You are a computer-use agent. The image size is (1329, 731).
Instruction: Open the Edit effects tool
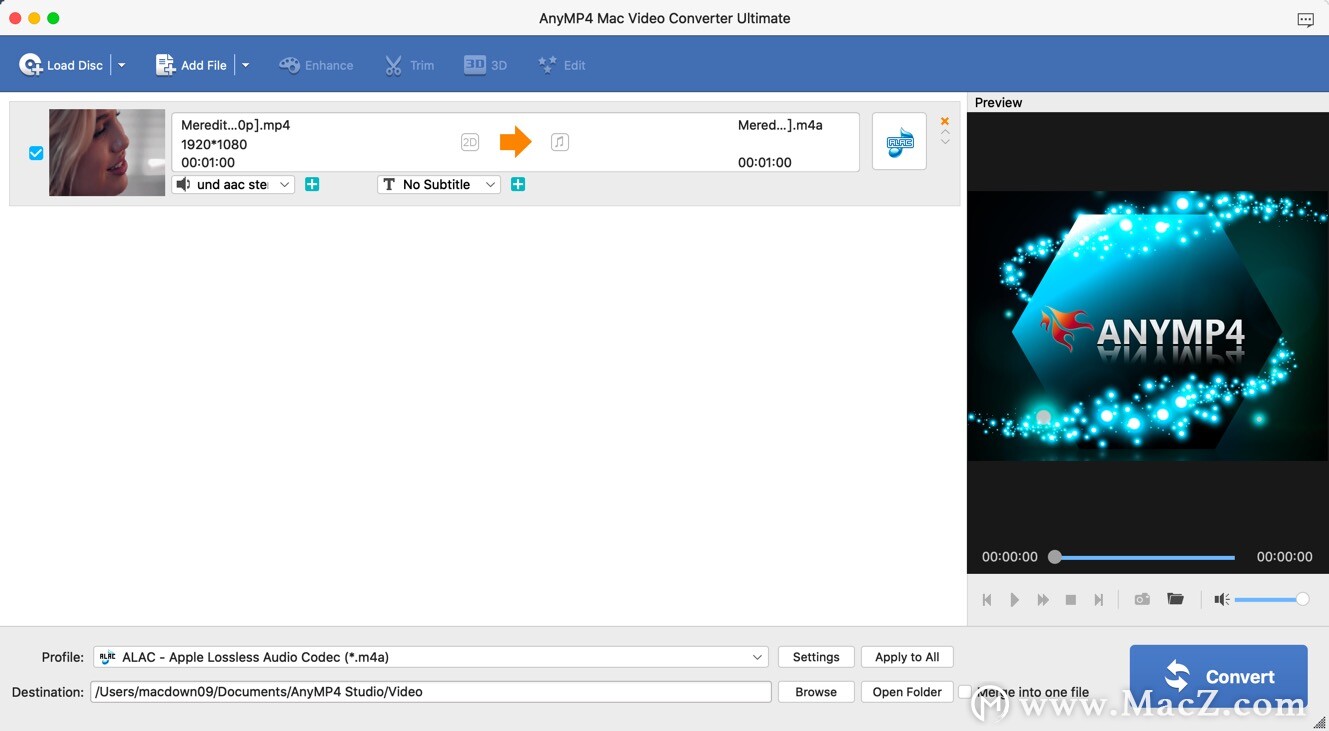(x=562, y=65)
